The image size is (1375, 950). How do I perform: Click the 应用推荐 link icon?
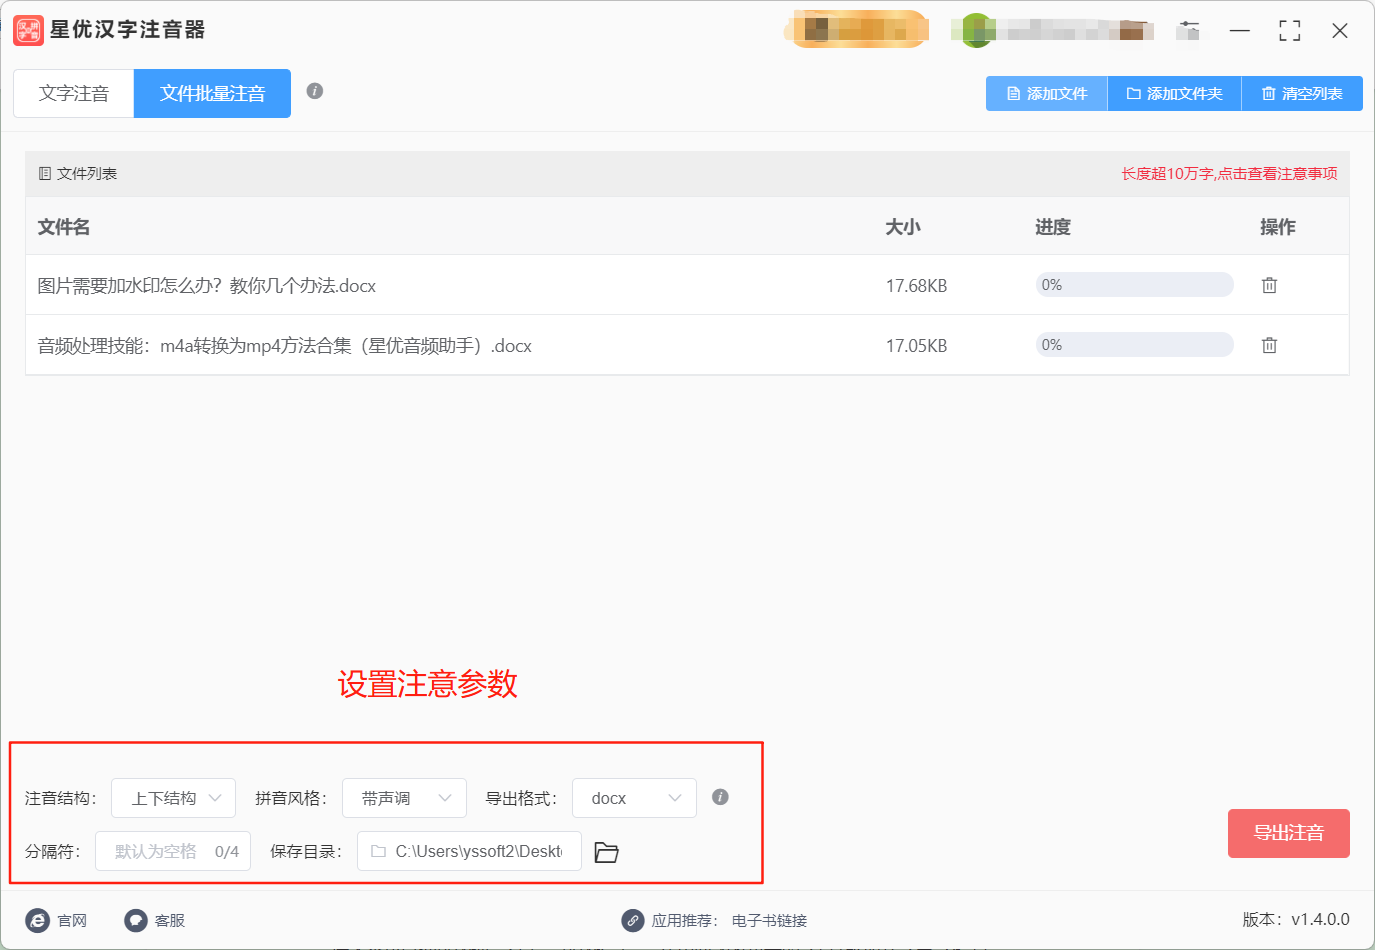coord(632,920)
